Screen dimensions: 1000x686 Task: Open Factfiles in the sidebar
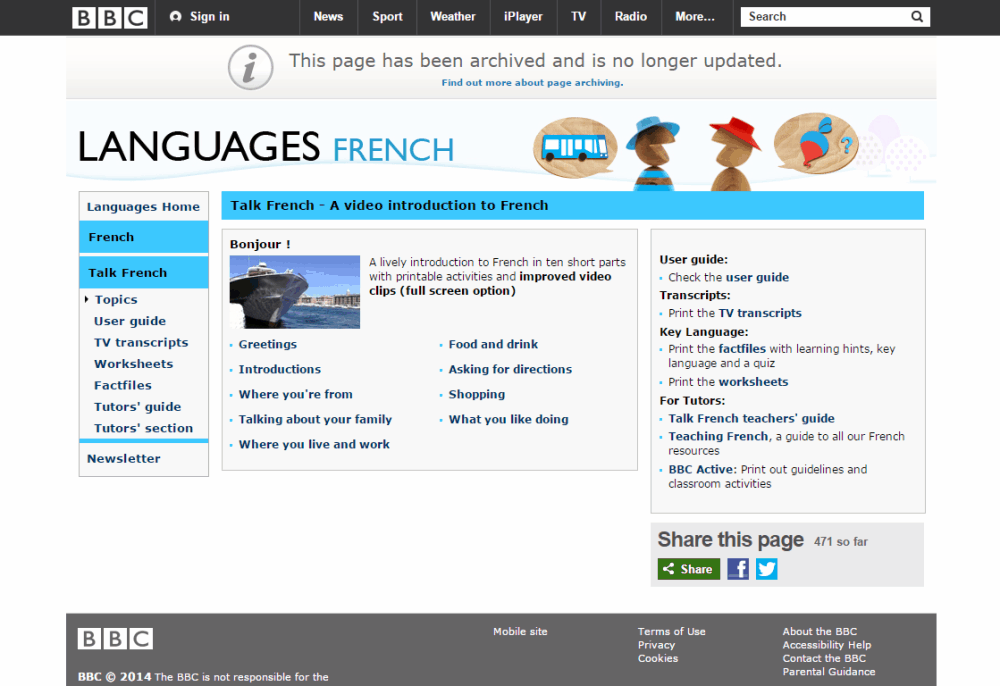click(x=123, y=385)
